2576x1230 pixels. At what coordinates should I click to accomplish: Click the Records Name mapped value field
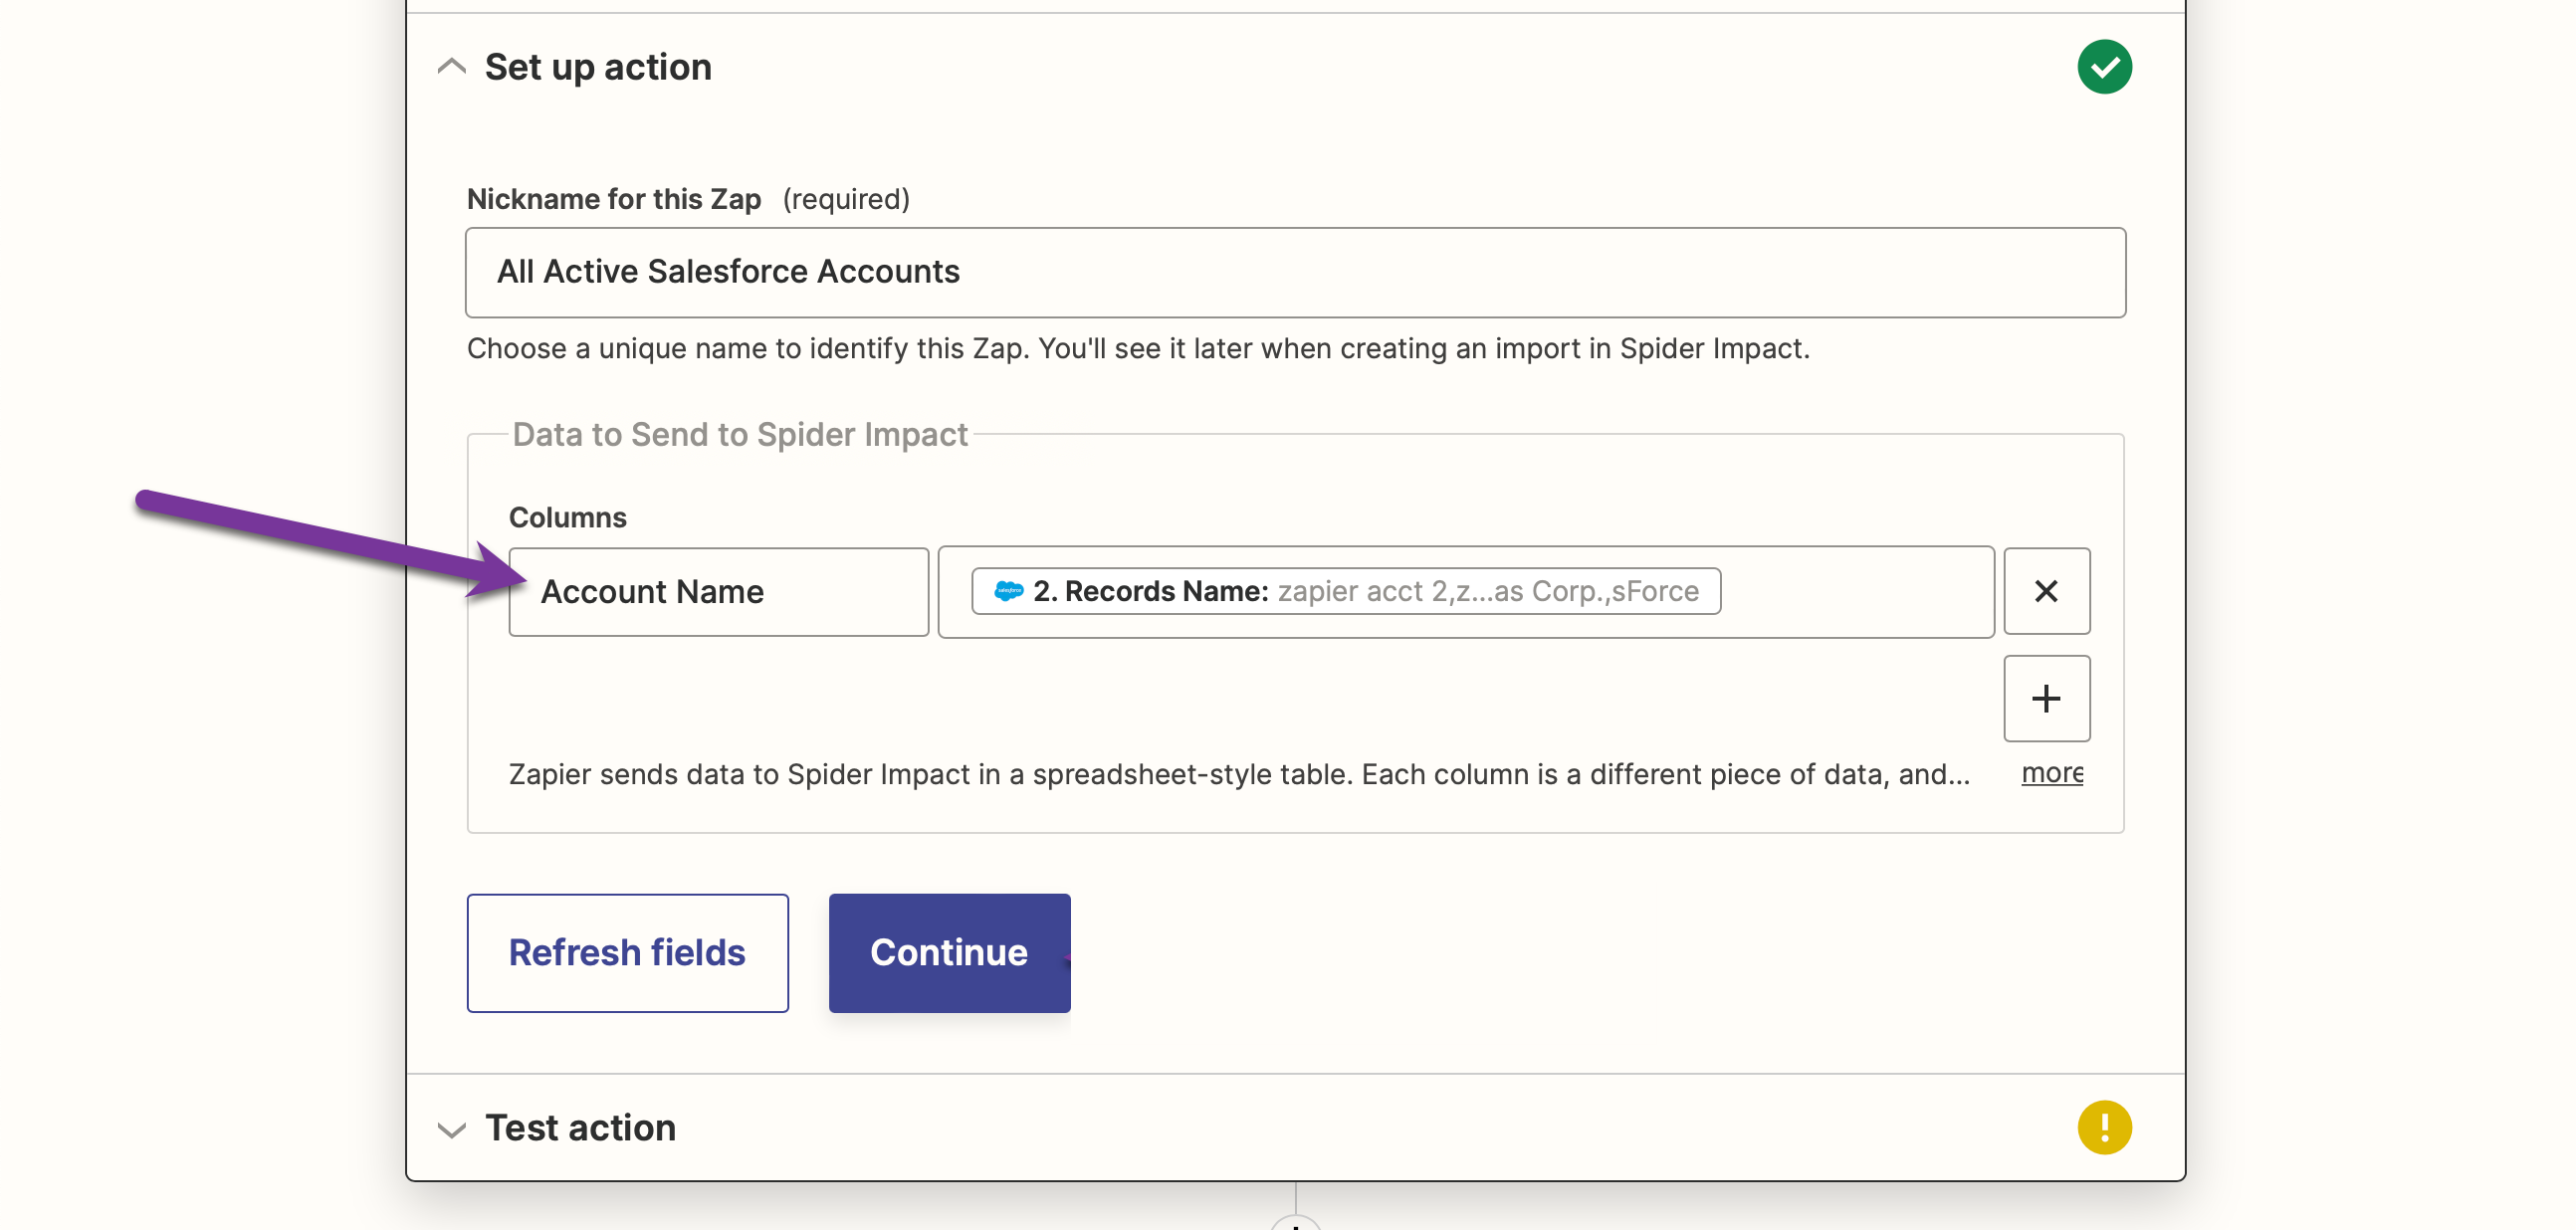(1466, 591)
